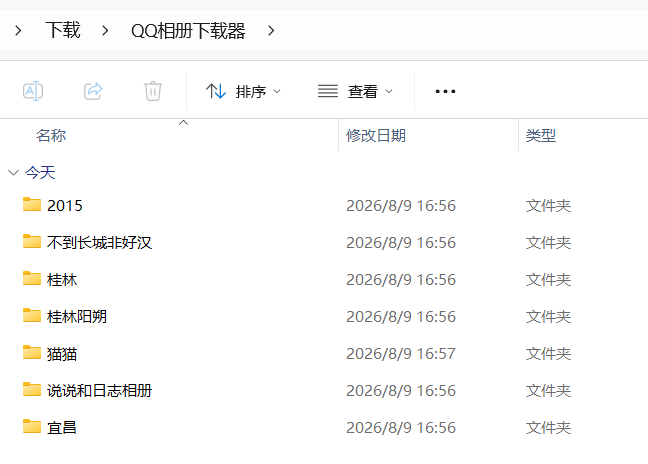The height and width of the screenshot is (464, 648).
Task: Expand the chevron between 下载 and QQ相册下载器
Action: coord(105,31)
